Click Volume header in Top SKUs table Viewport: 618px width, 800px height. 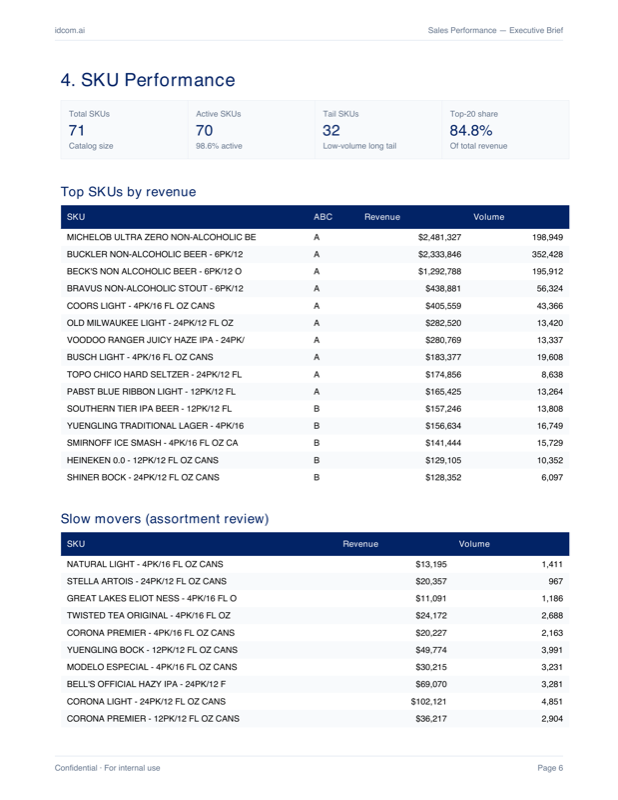tap(488, 217)
